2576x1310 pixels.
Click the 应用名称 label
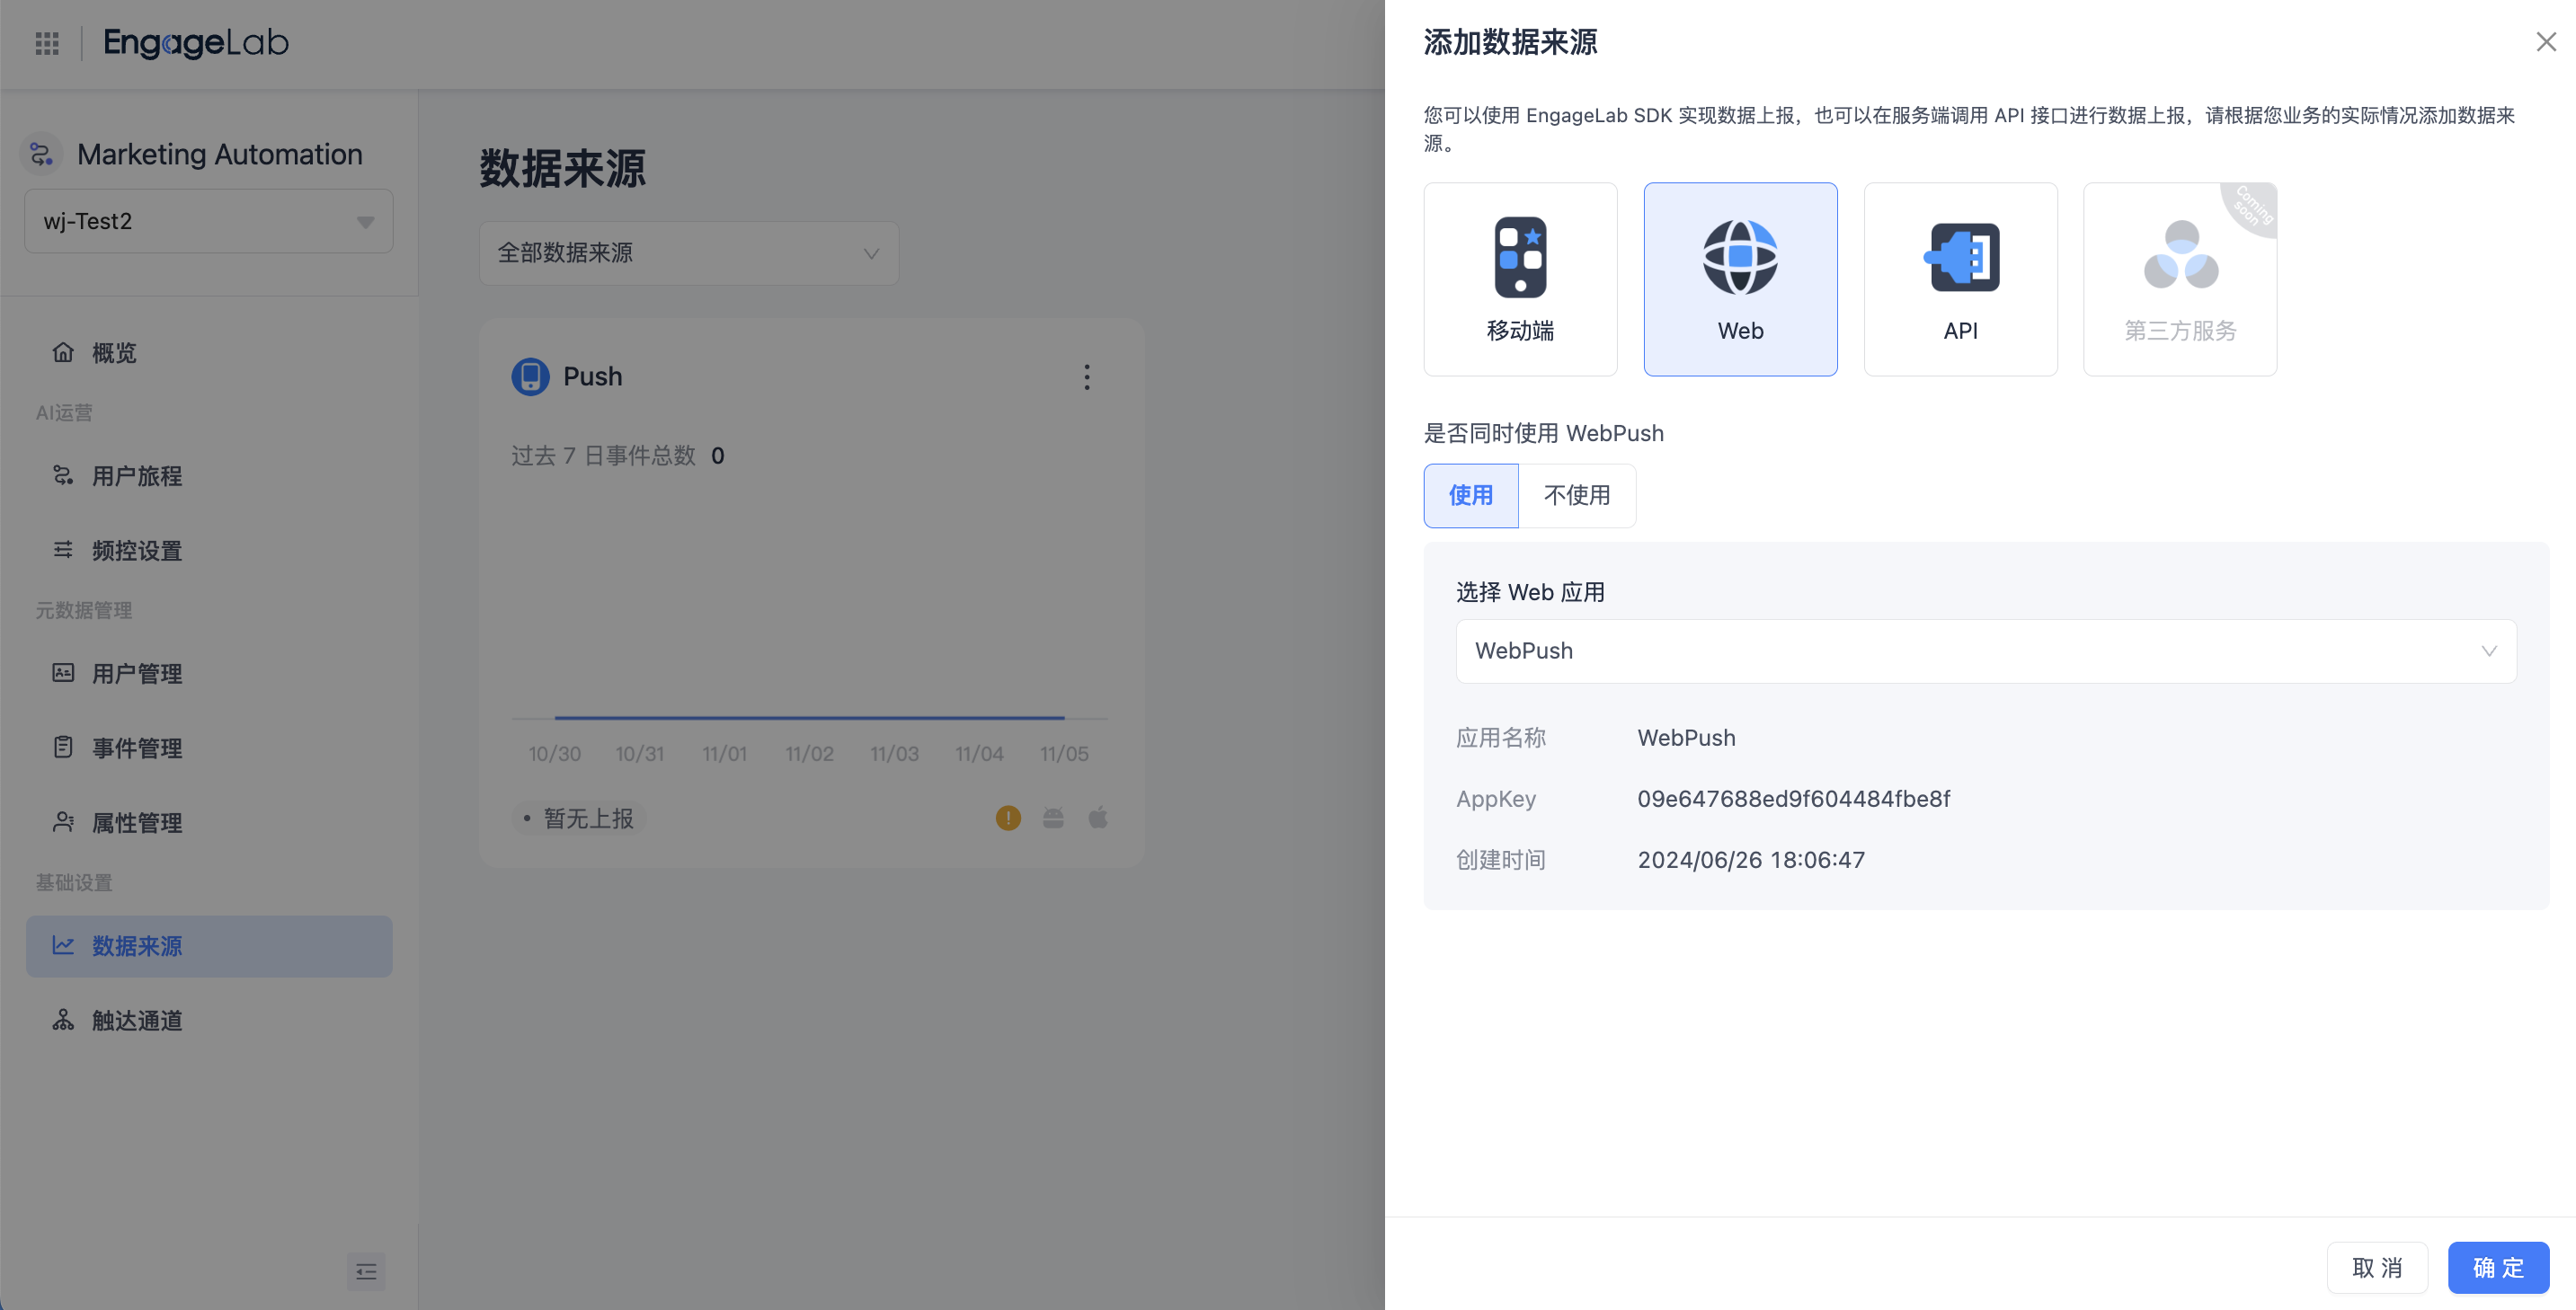coord(1501,737)
